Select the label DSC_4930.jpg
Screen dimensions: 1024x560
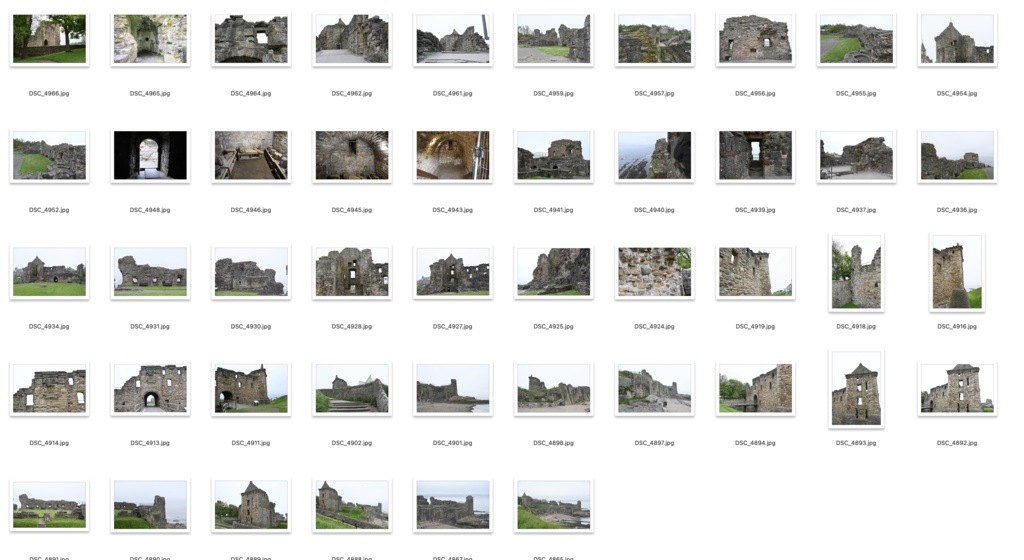pos(251,326)
